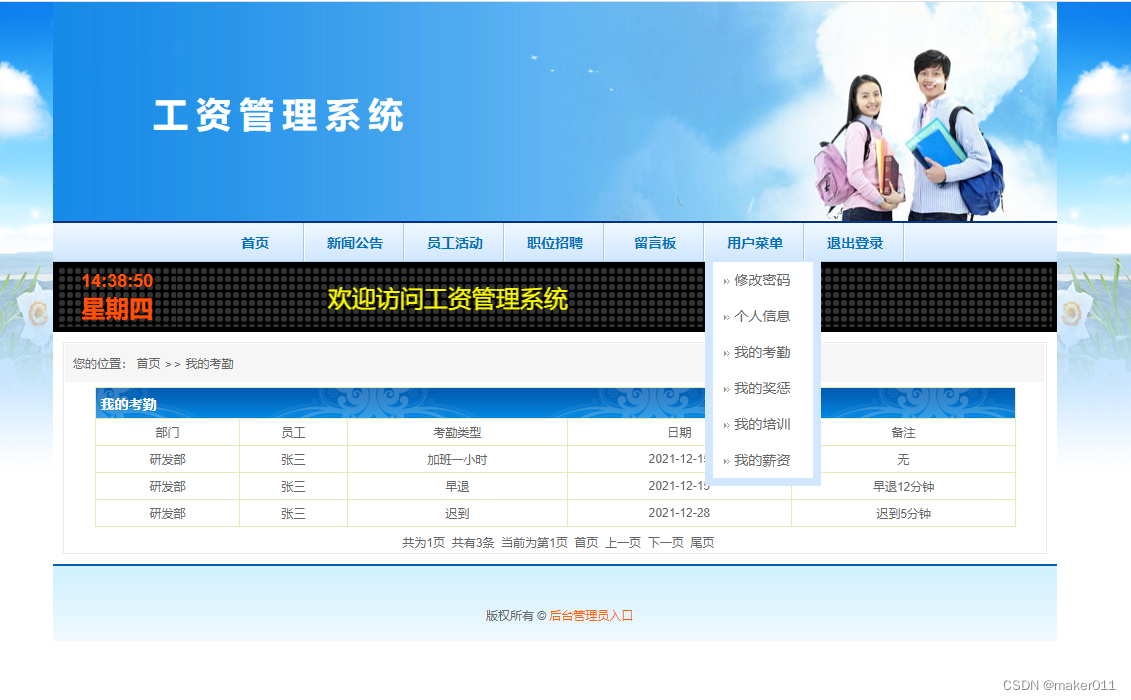Click the 欢迎访问工资管理系统 marquee text
Viewport: 1131px width, 700px height.
pyautogui.click(x=447, y=299)
